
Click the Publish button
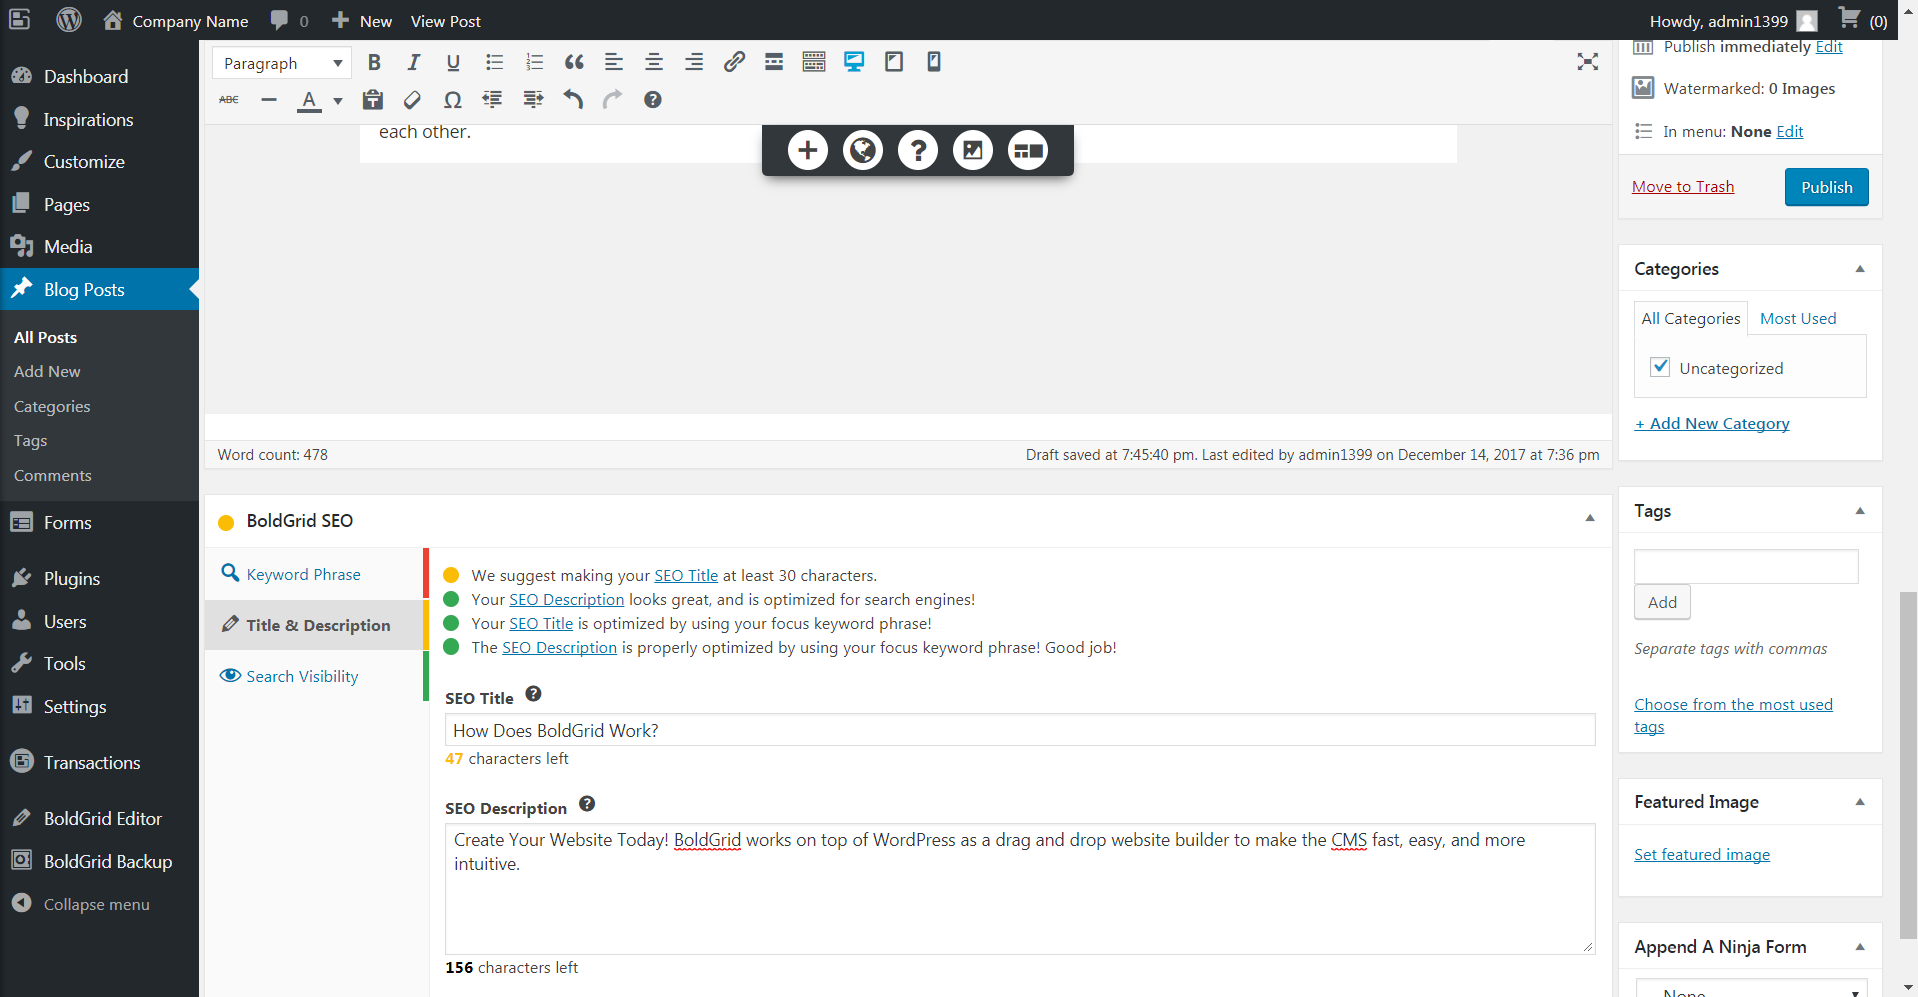coord(1826,187)
